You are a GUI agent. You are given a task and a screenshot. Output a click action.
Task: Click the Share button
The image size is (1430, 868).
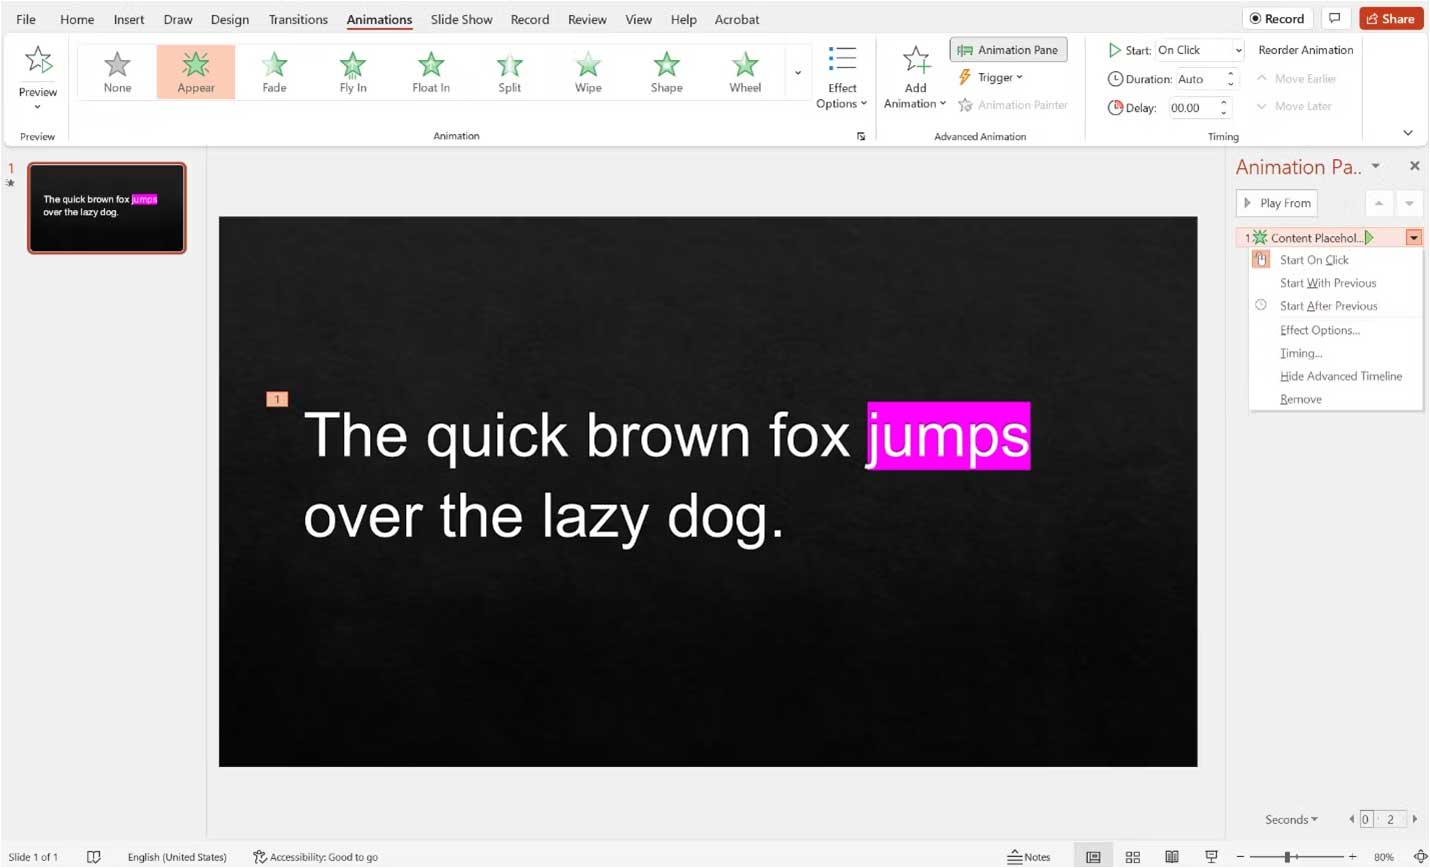1390,18
